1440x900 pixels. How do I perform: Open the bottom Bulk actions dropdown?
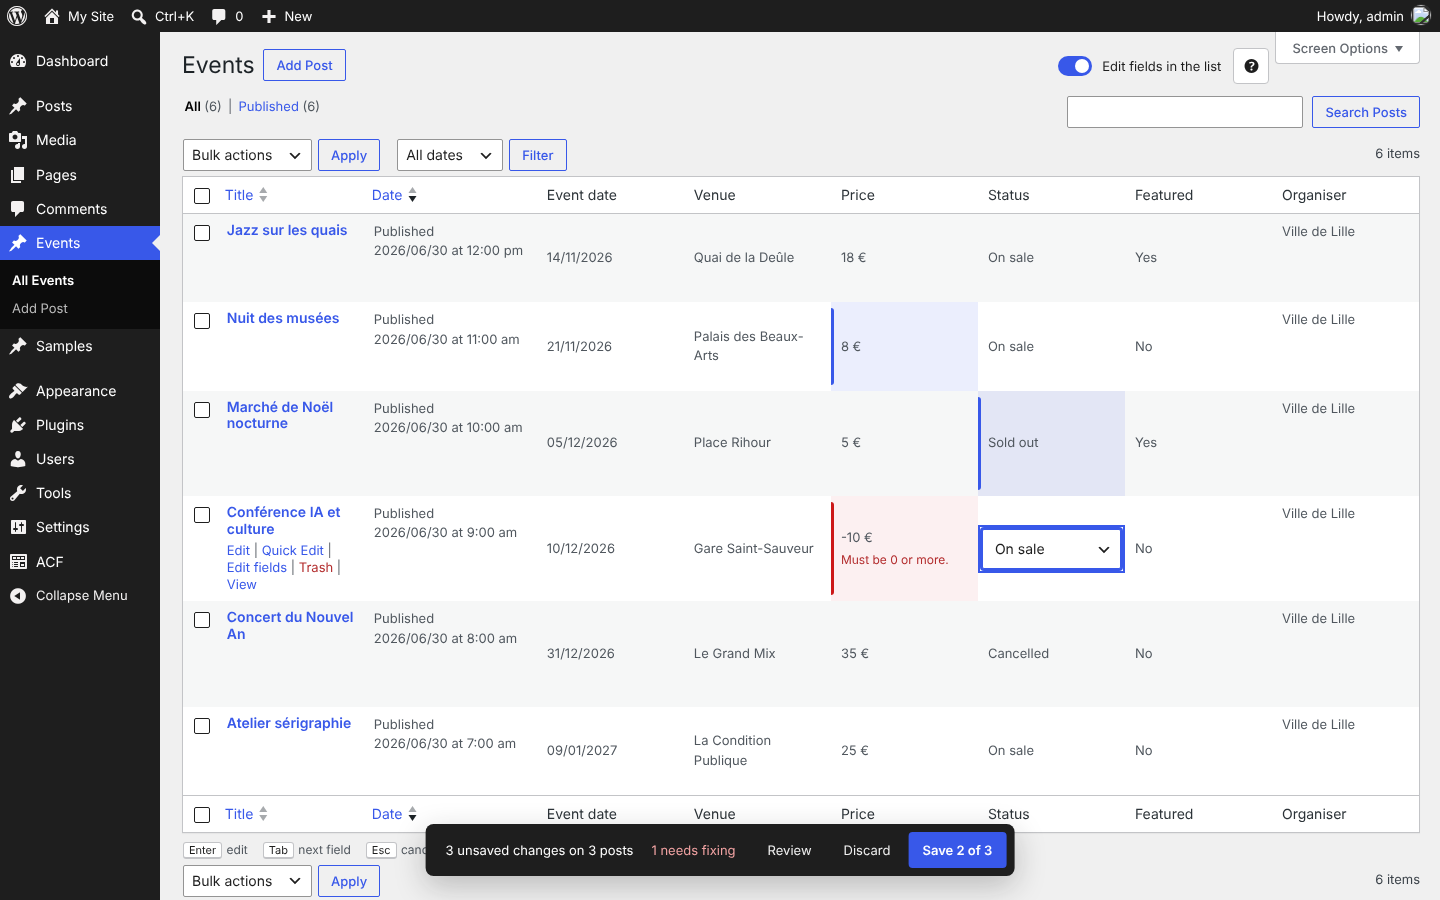click(x=247, y=881)
